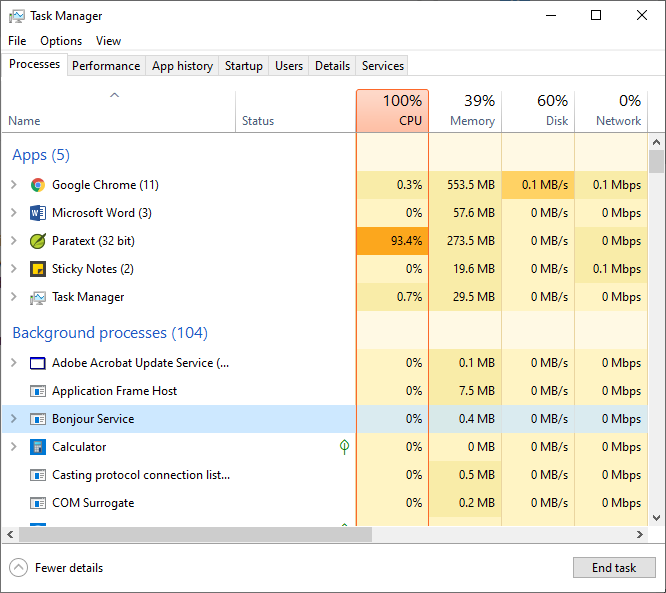Click Google Chrome's 0.1 MB/s disk cell
This screenshot has width=666, height=593.
pos(538,185)
